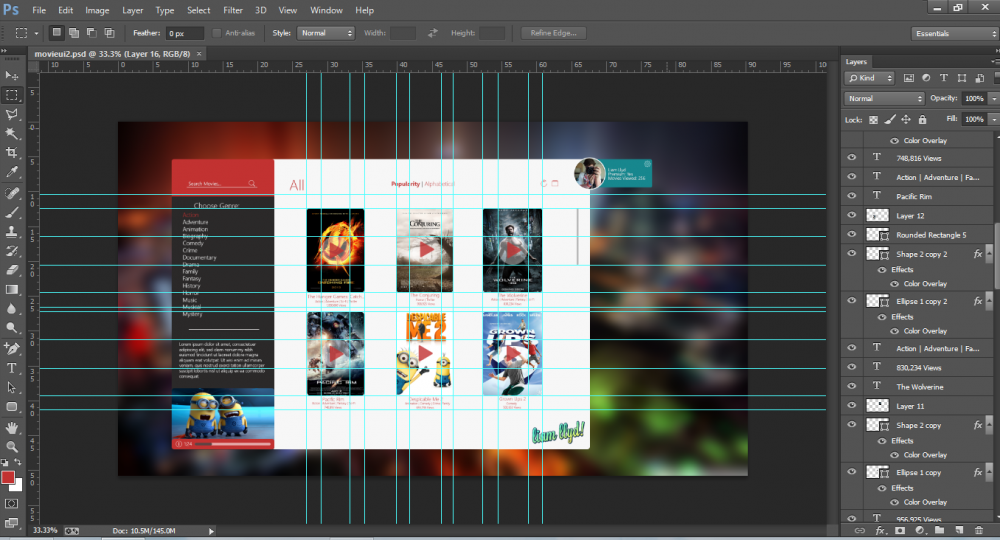This screenshot has width=1000, height=540.
Task: Create a new layer group
Action: (x=939, y=530)
